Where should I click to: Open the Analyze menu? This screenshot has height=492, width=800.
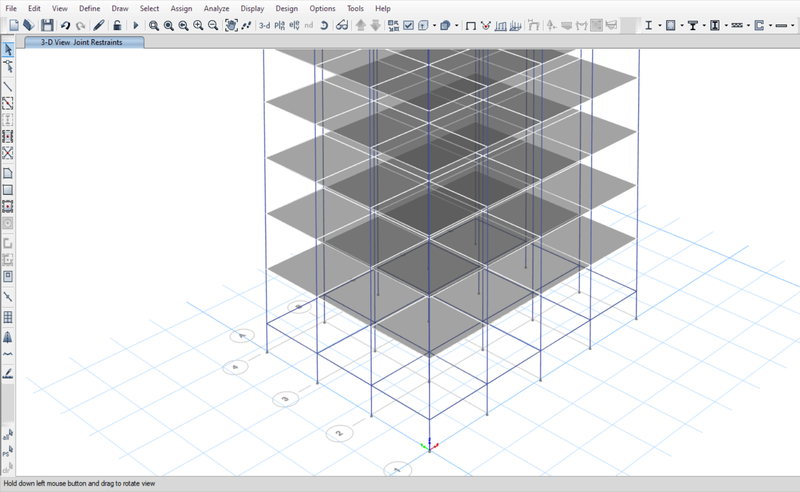pos(214,8)
